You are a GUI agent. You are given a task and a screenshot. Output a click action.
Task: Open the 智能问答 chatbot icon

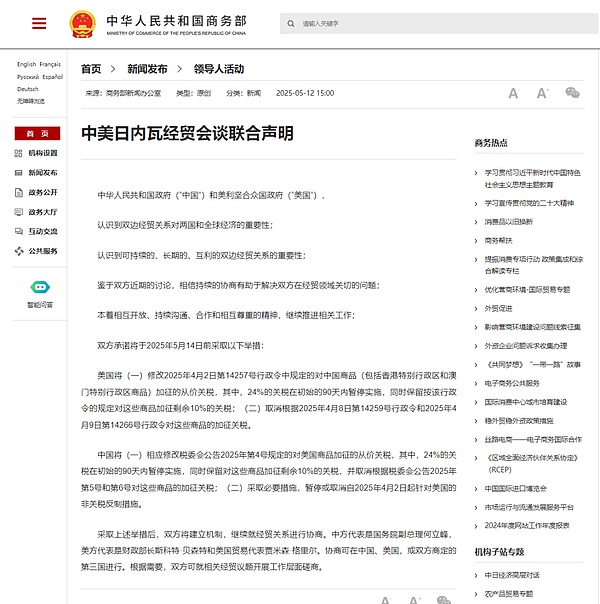(x=39, y=287)
